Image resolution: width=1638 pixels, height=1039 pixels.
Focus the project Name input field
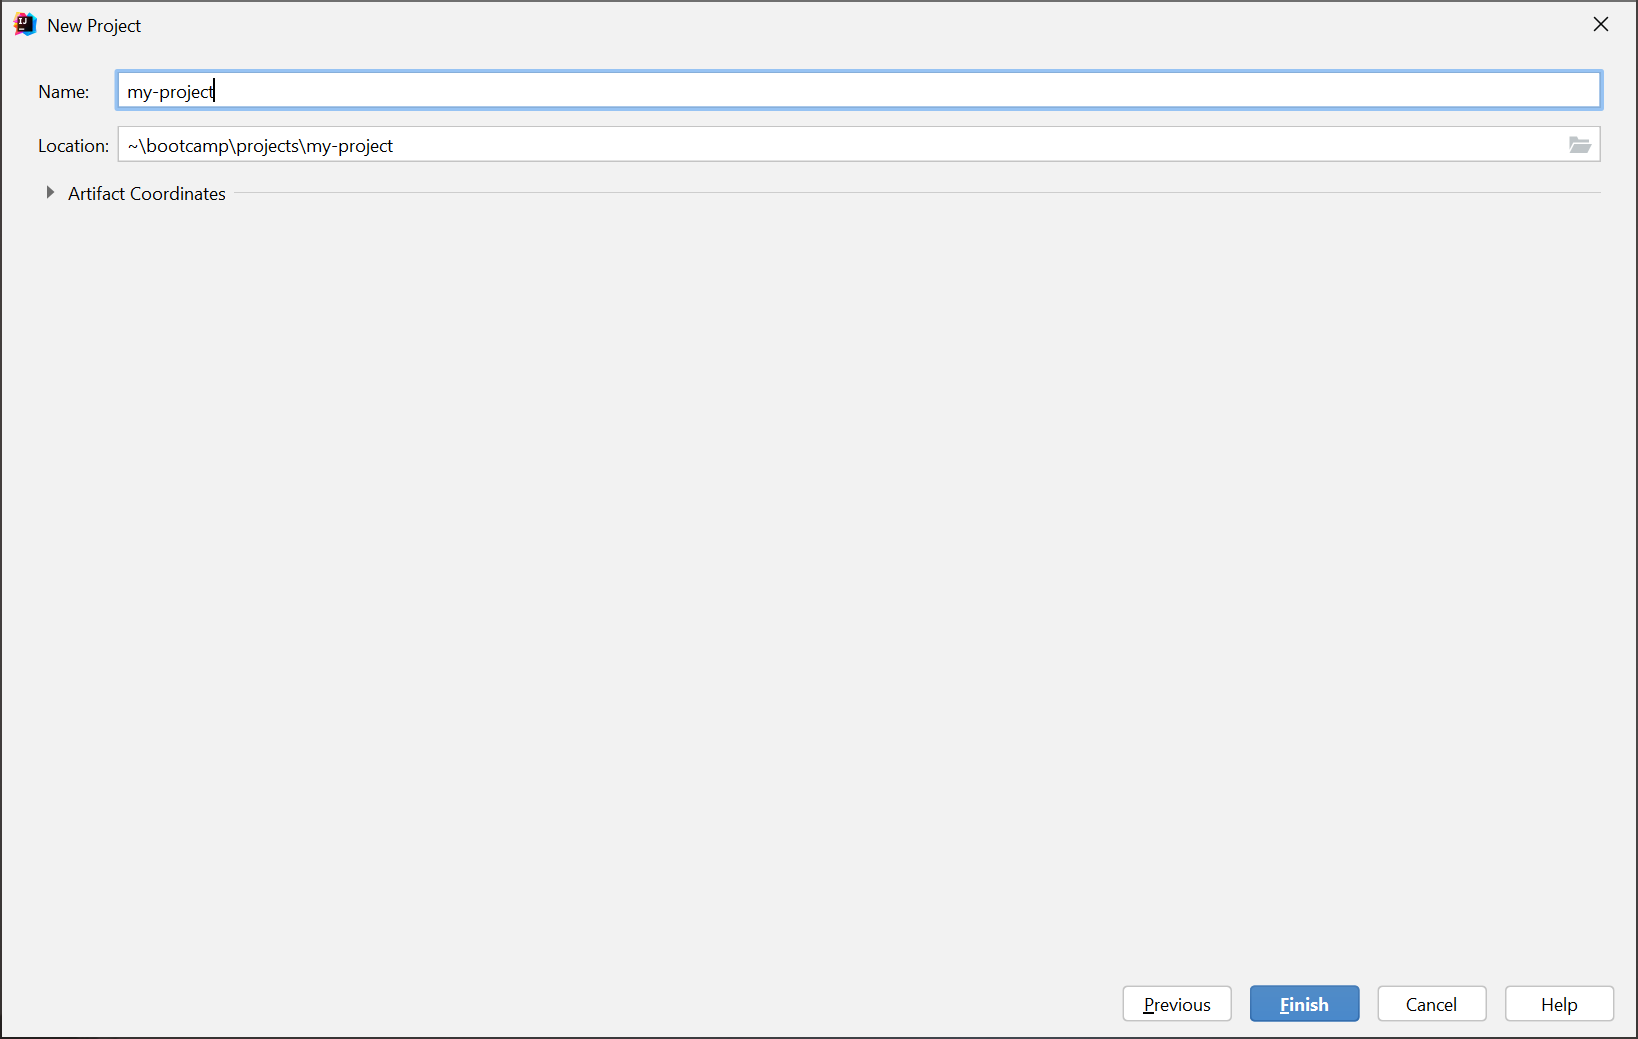(x=859, y=91)
